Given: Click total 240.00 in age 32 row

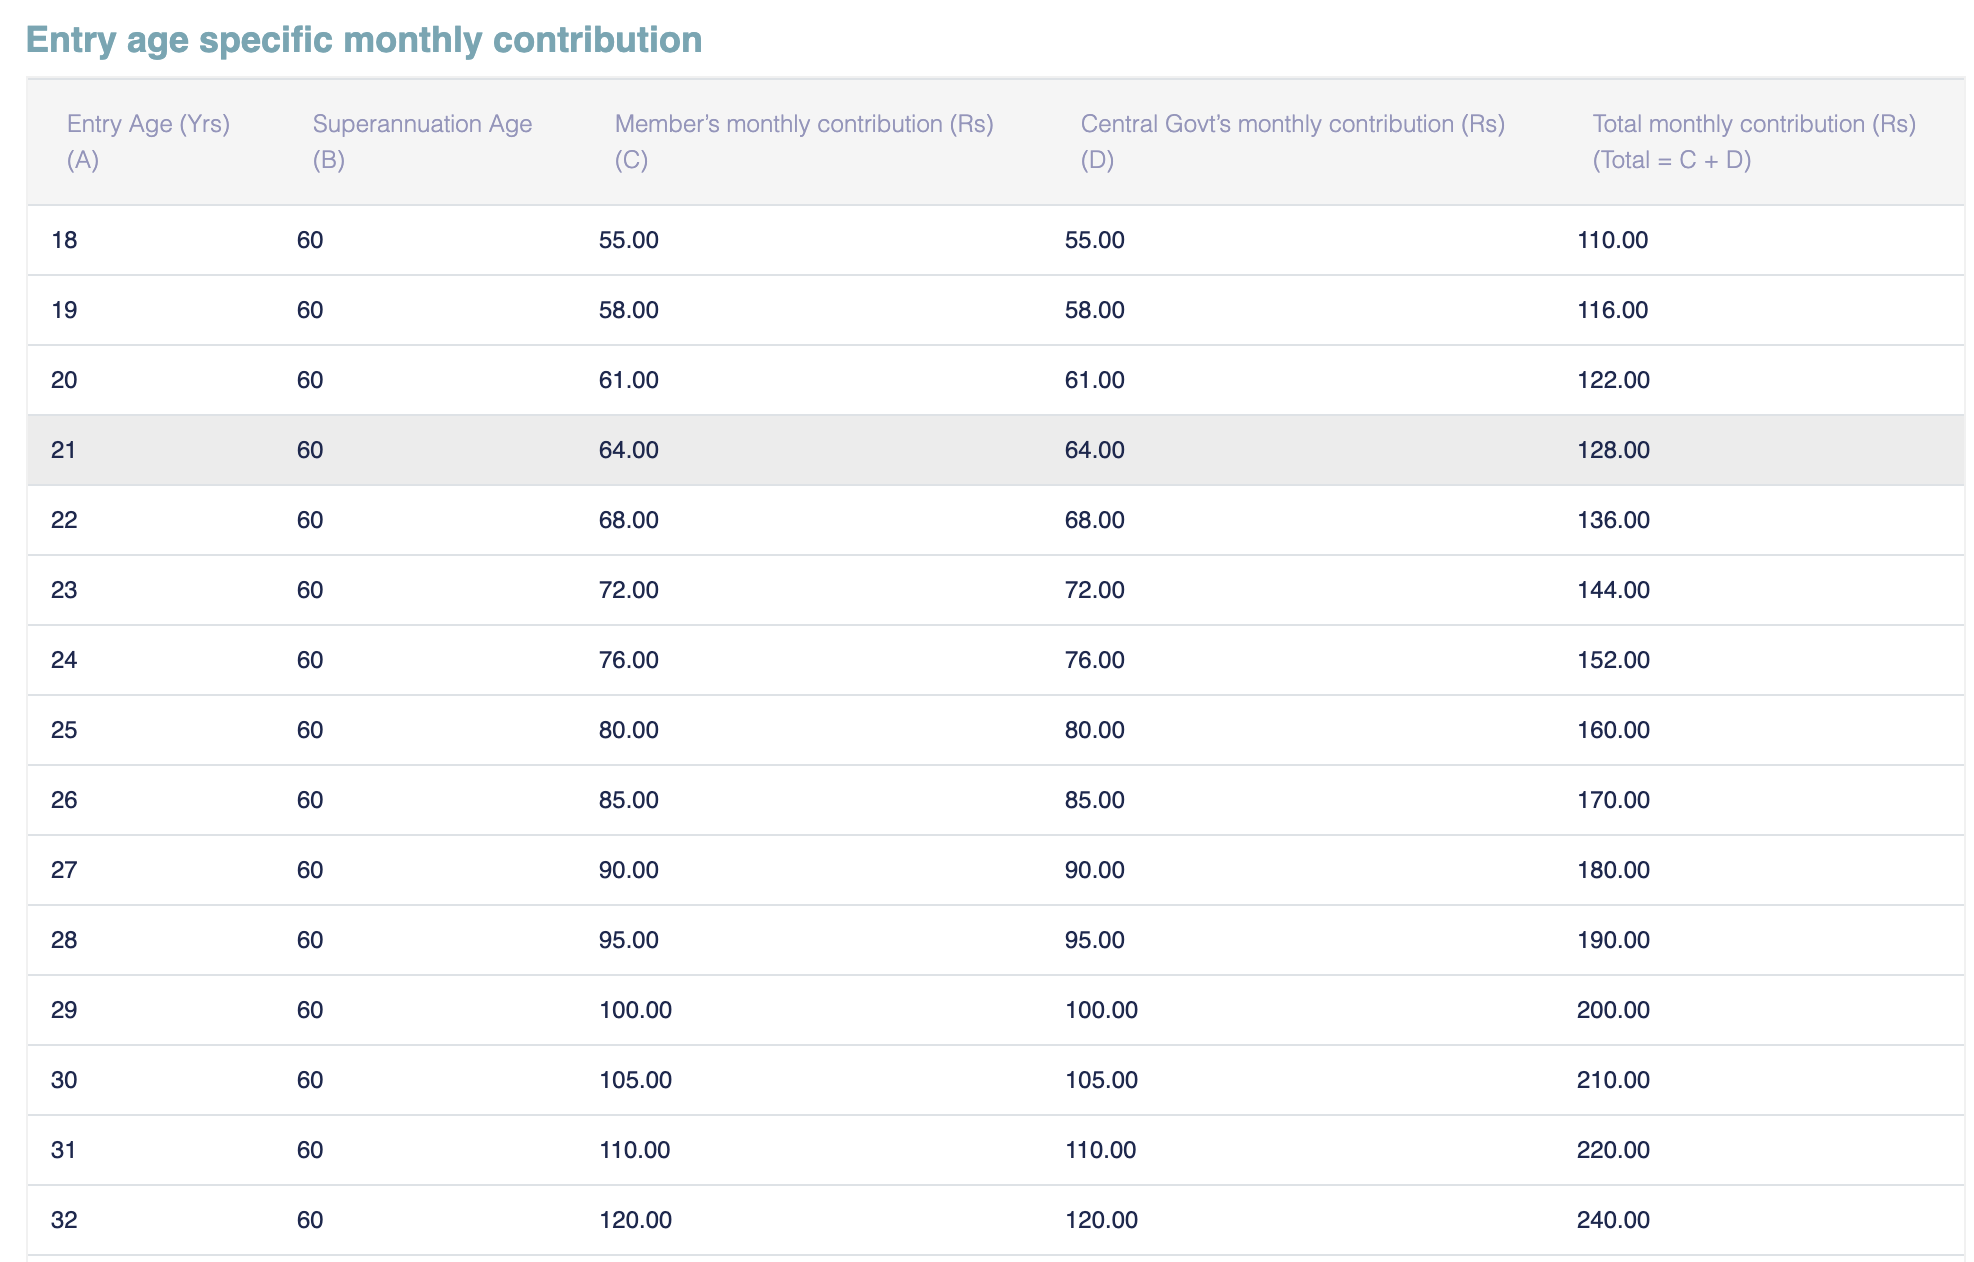Looking at the screenshot, I should click(x=1612, y=1220).
